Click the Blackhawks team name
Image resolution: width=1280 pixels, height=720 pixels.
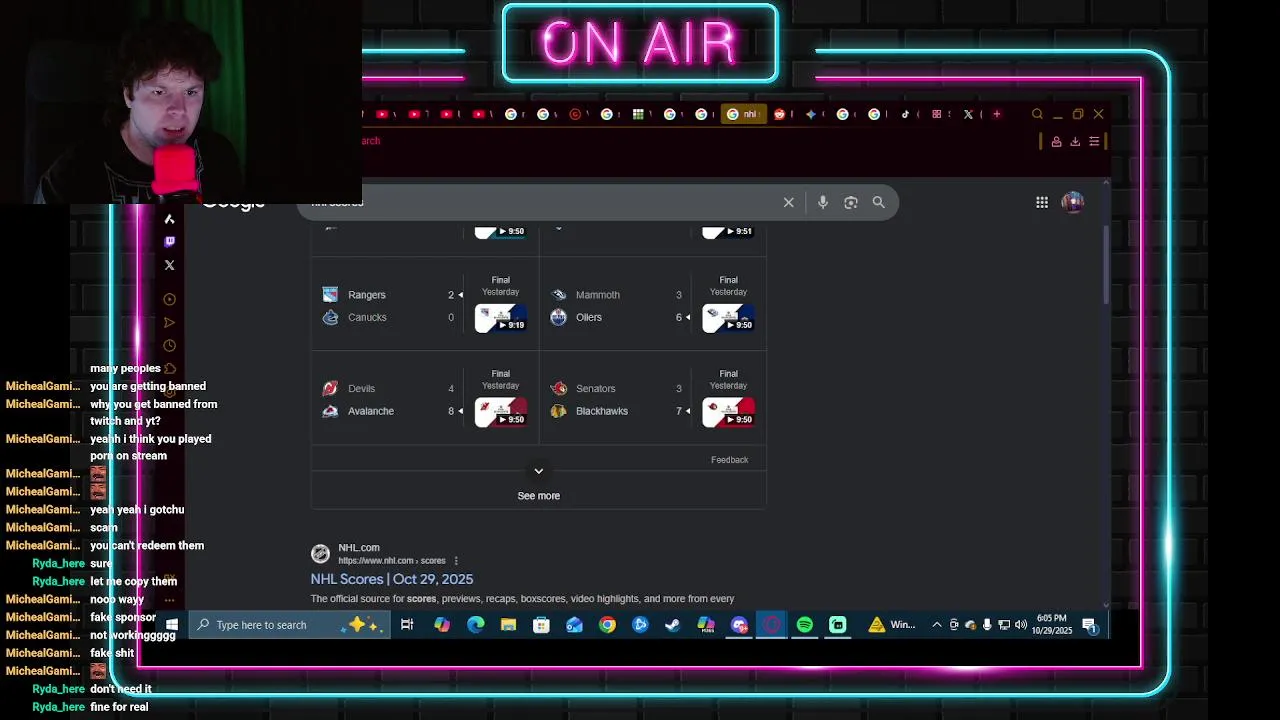click(x=602, y=411)
